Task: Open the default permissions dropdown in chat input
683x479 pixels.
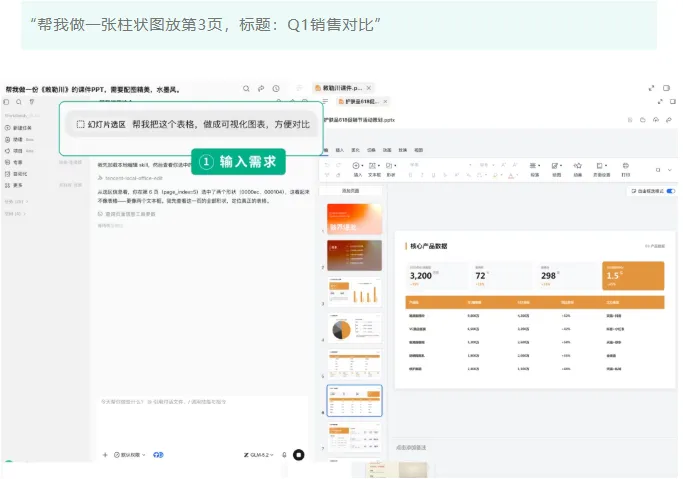Action: coord(130,455)
